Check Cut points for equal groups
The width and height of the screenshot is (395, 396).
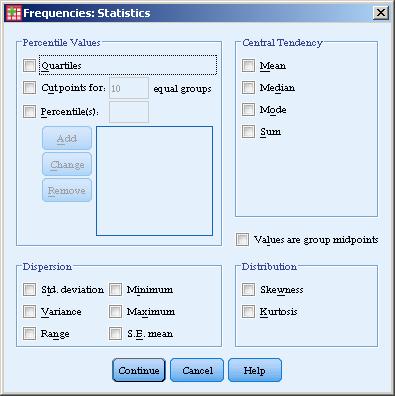pos(29,88)
